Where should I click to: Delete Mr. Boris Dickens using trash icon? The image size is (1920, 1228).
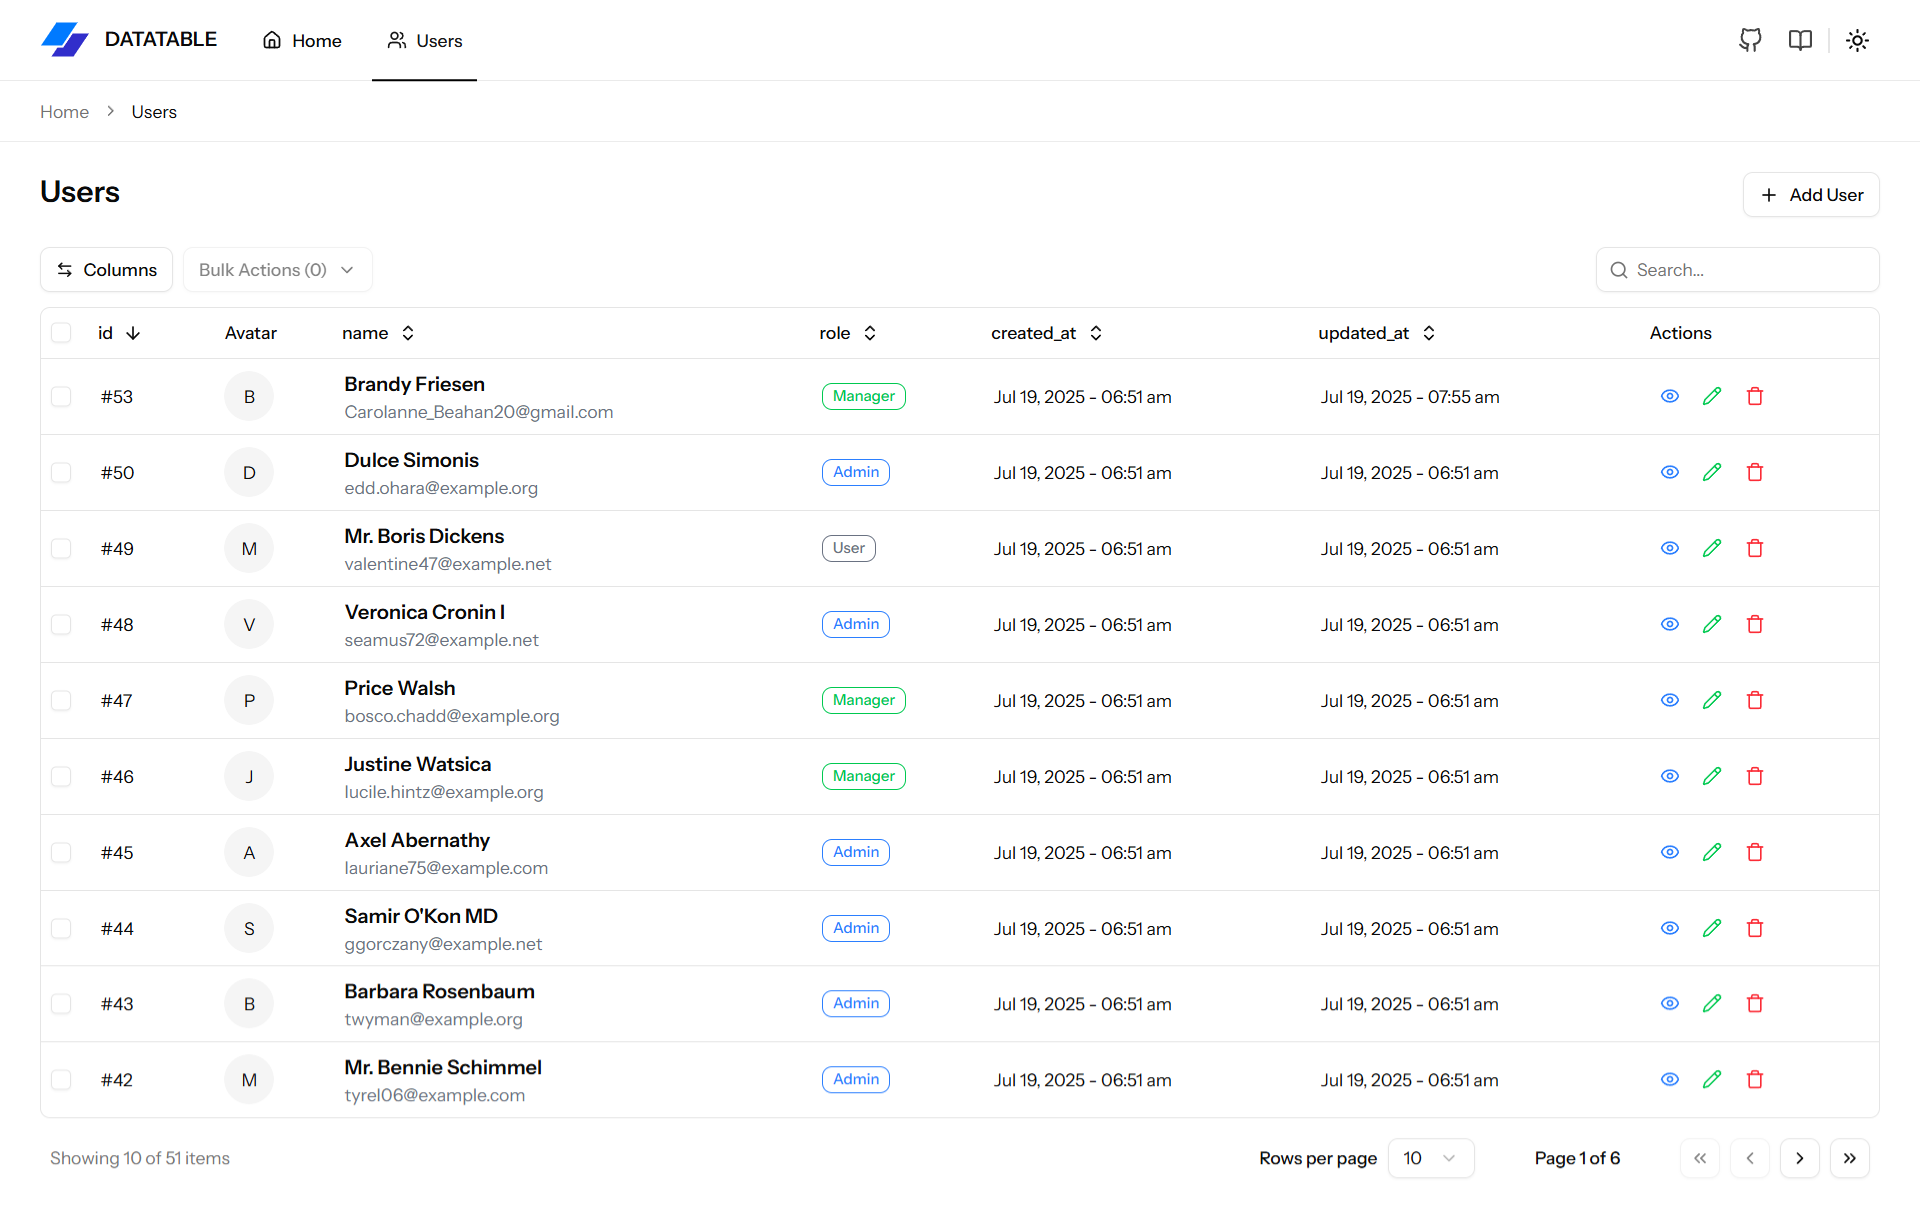(1754, 548)
